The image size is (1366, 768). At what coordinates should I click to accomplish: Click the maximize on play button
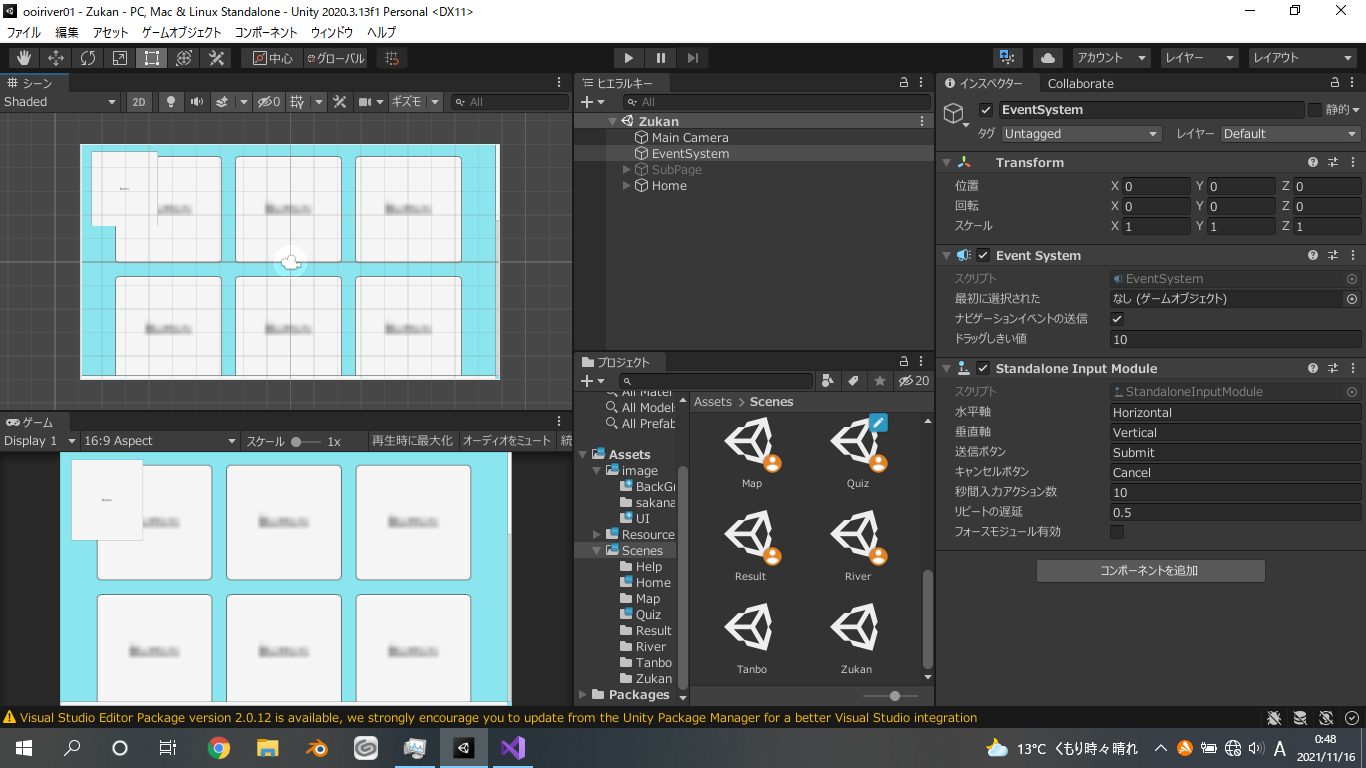click(412, 441)
